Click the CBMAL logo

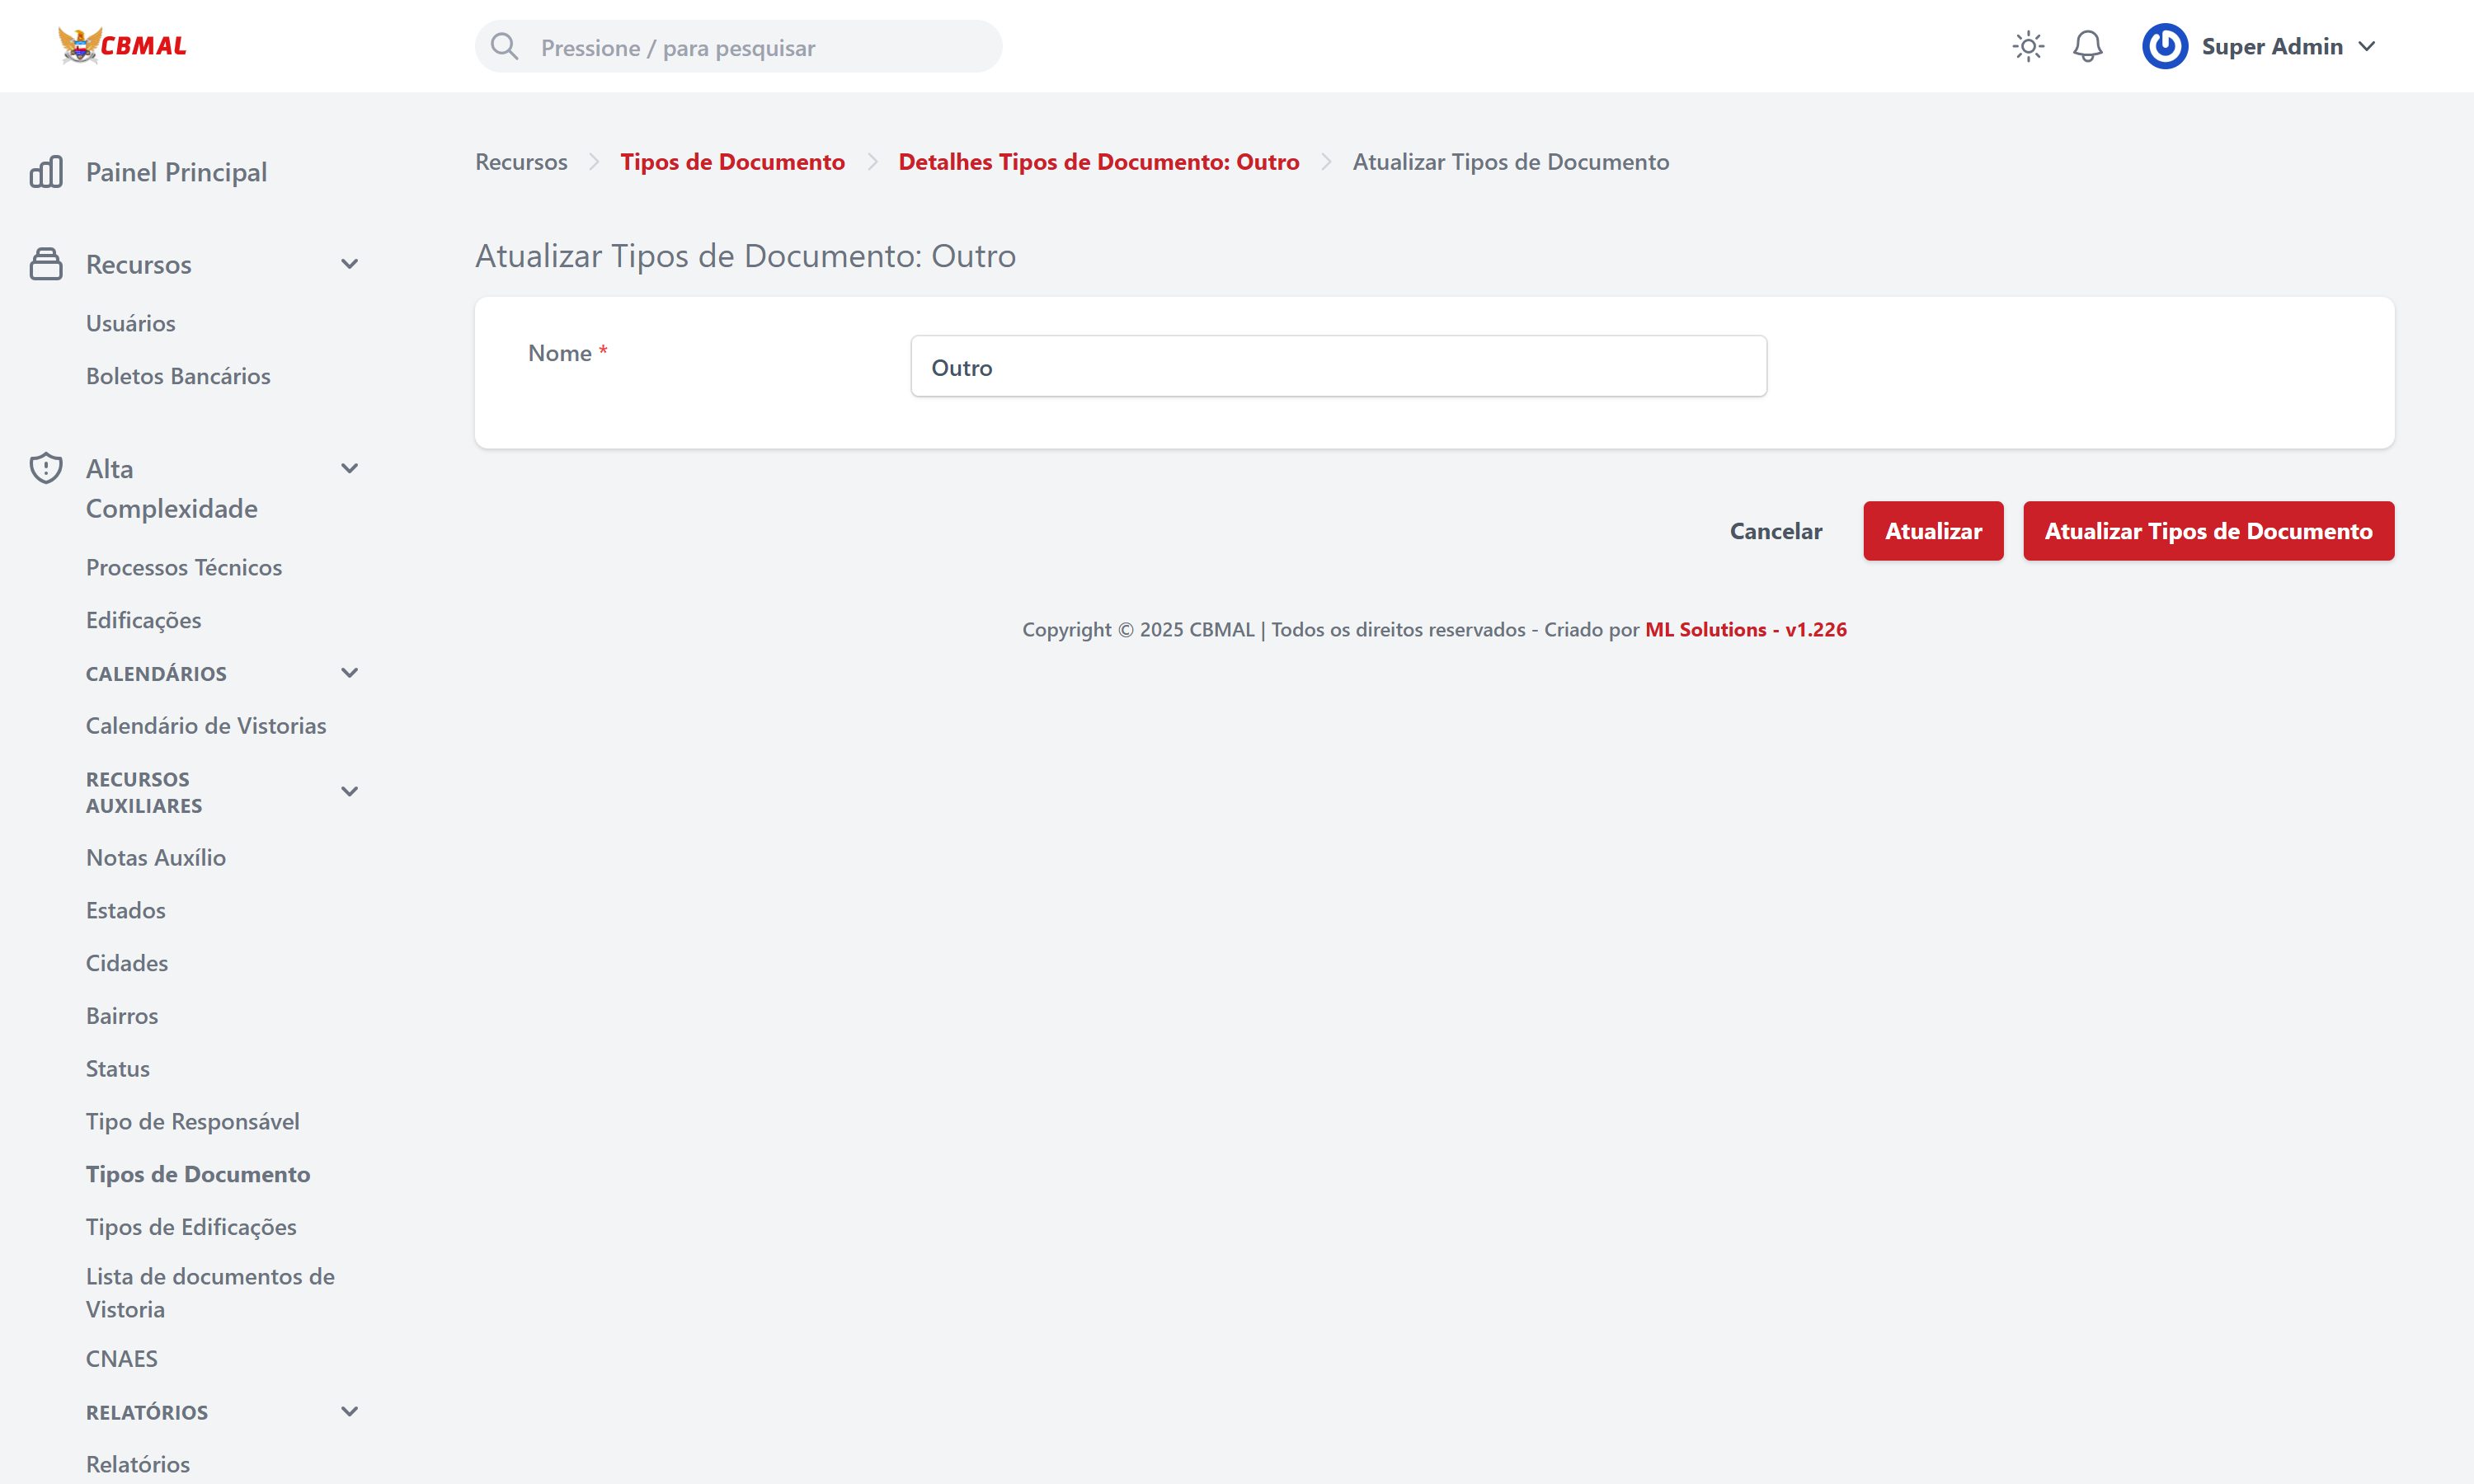pyautogui.click(x=122, y=45)
